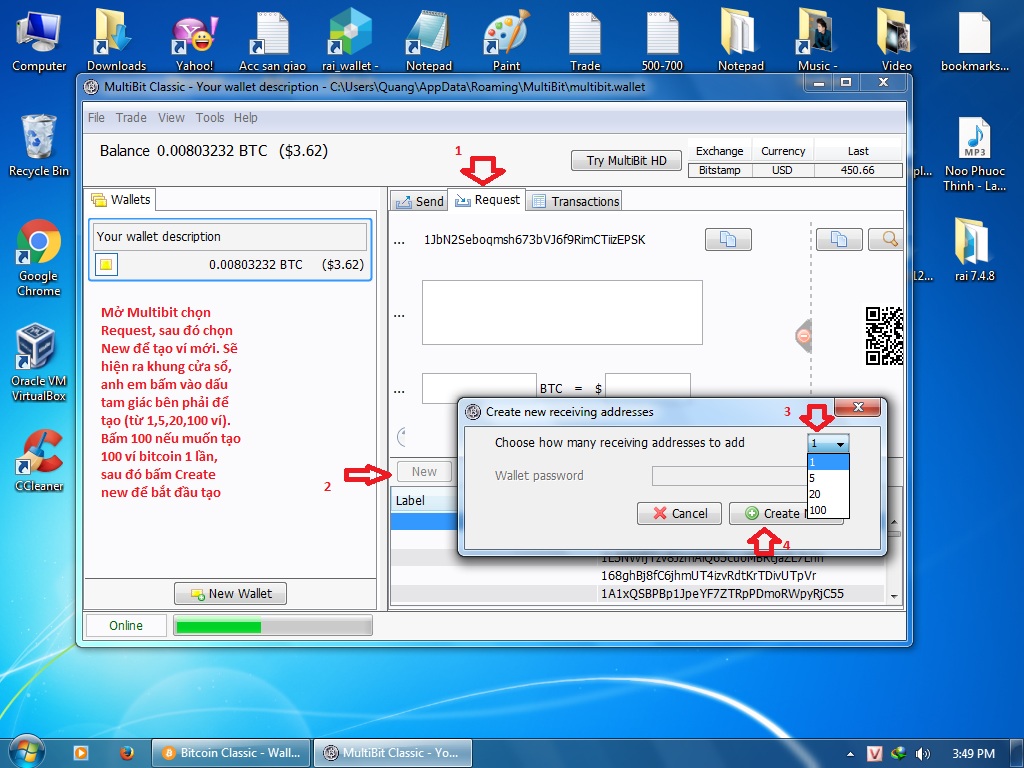Open the Computer desktop icon
Image resolution: width=1024 pixels, height=768 pixels.
pos(39,40)
